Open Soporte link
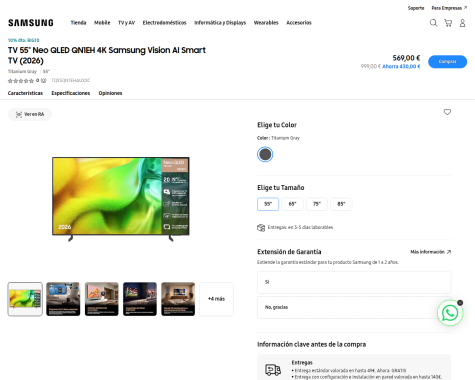Screen dimensions: 475x380 pyautogui.click(x=416, y=8)
